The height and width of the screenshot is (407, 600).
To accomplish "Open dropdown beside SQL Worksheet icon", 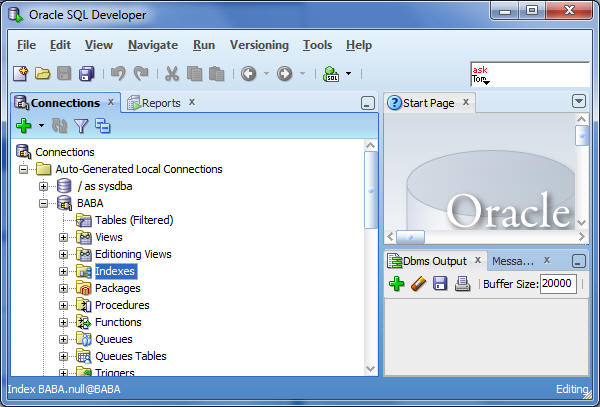I will tap(348, 73).
